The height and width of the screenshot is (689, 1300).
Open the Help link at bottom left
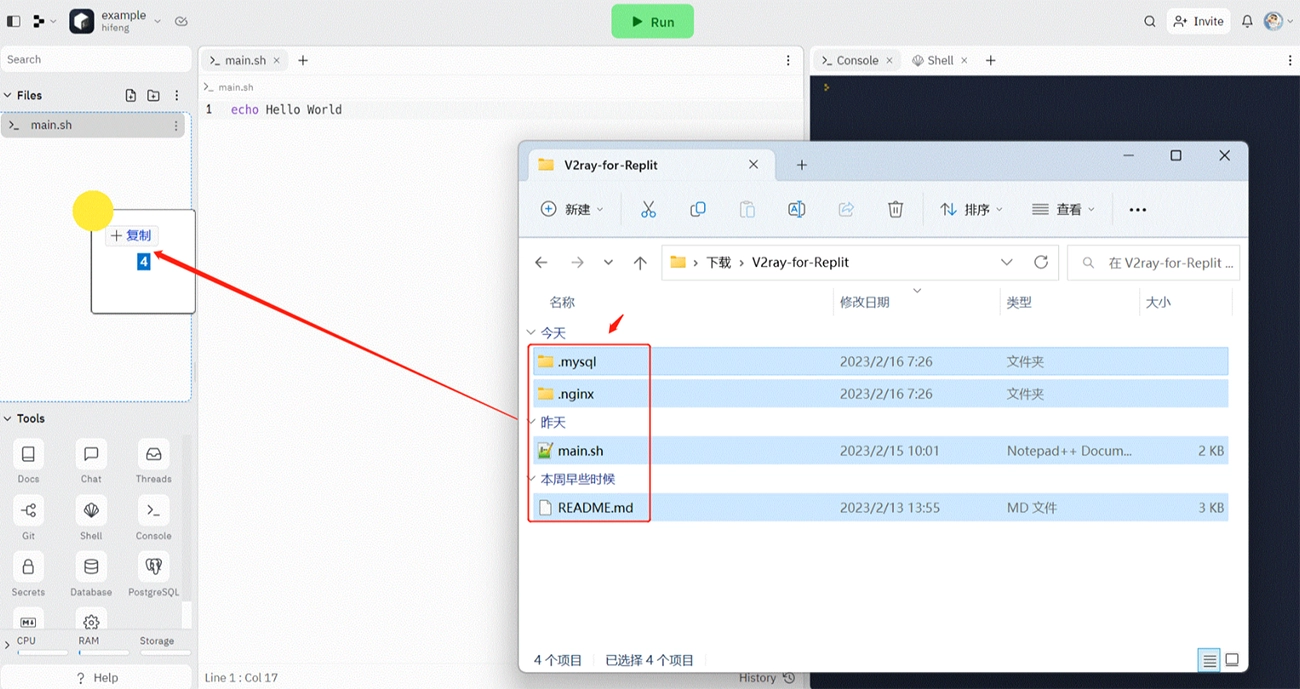pyautogui.click(x=97, y=678)
